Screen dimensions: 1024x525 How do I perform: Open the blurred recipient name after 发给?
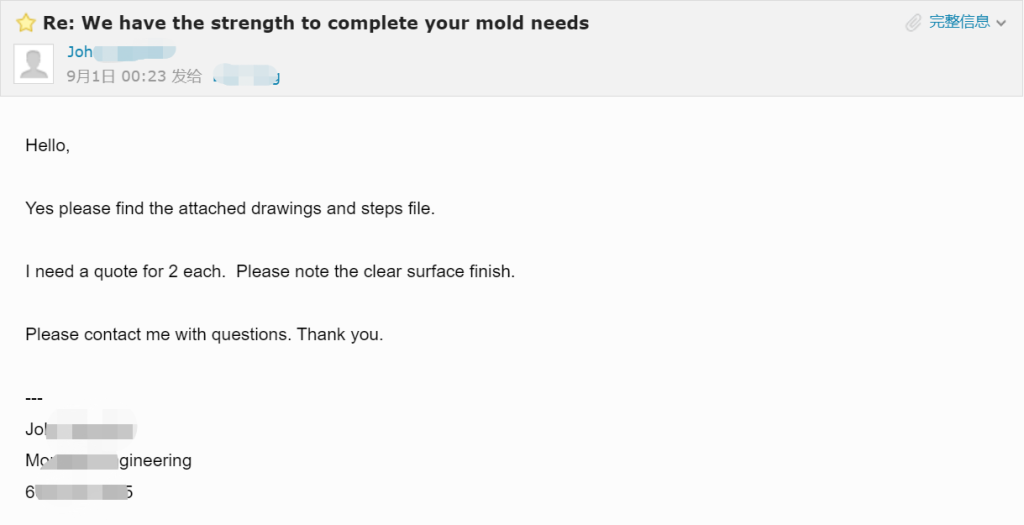click(247, 76)
